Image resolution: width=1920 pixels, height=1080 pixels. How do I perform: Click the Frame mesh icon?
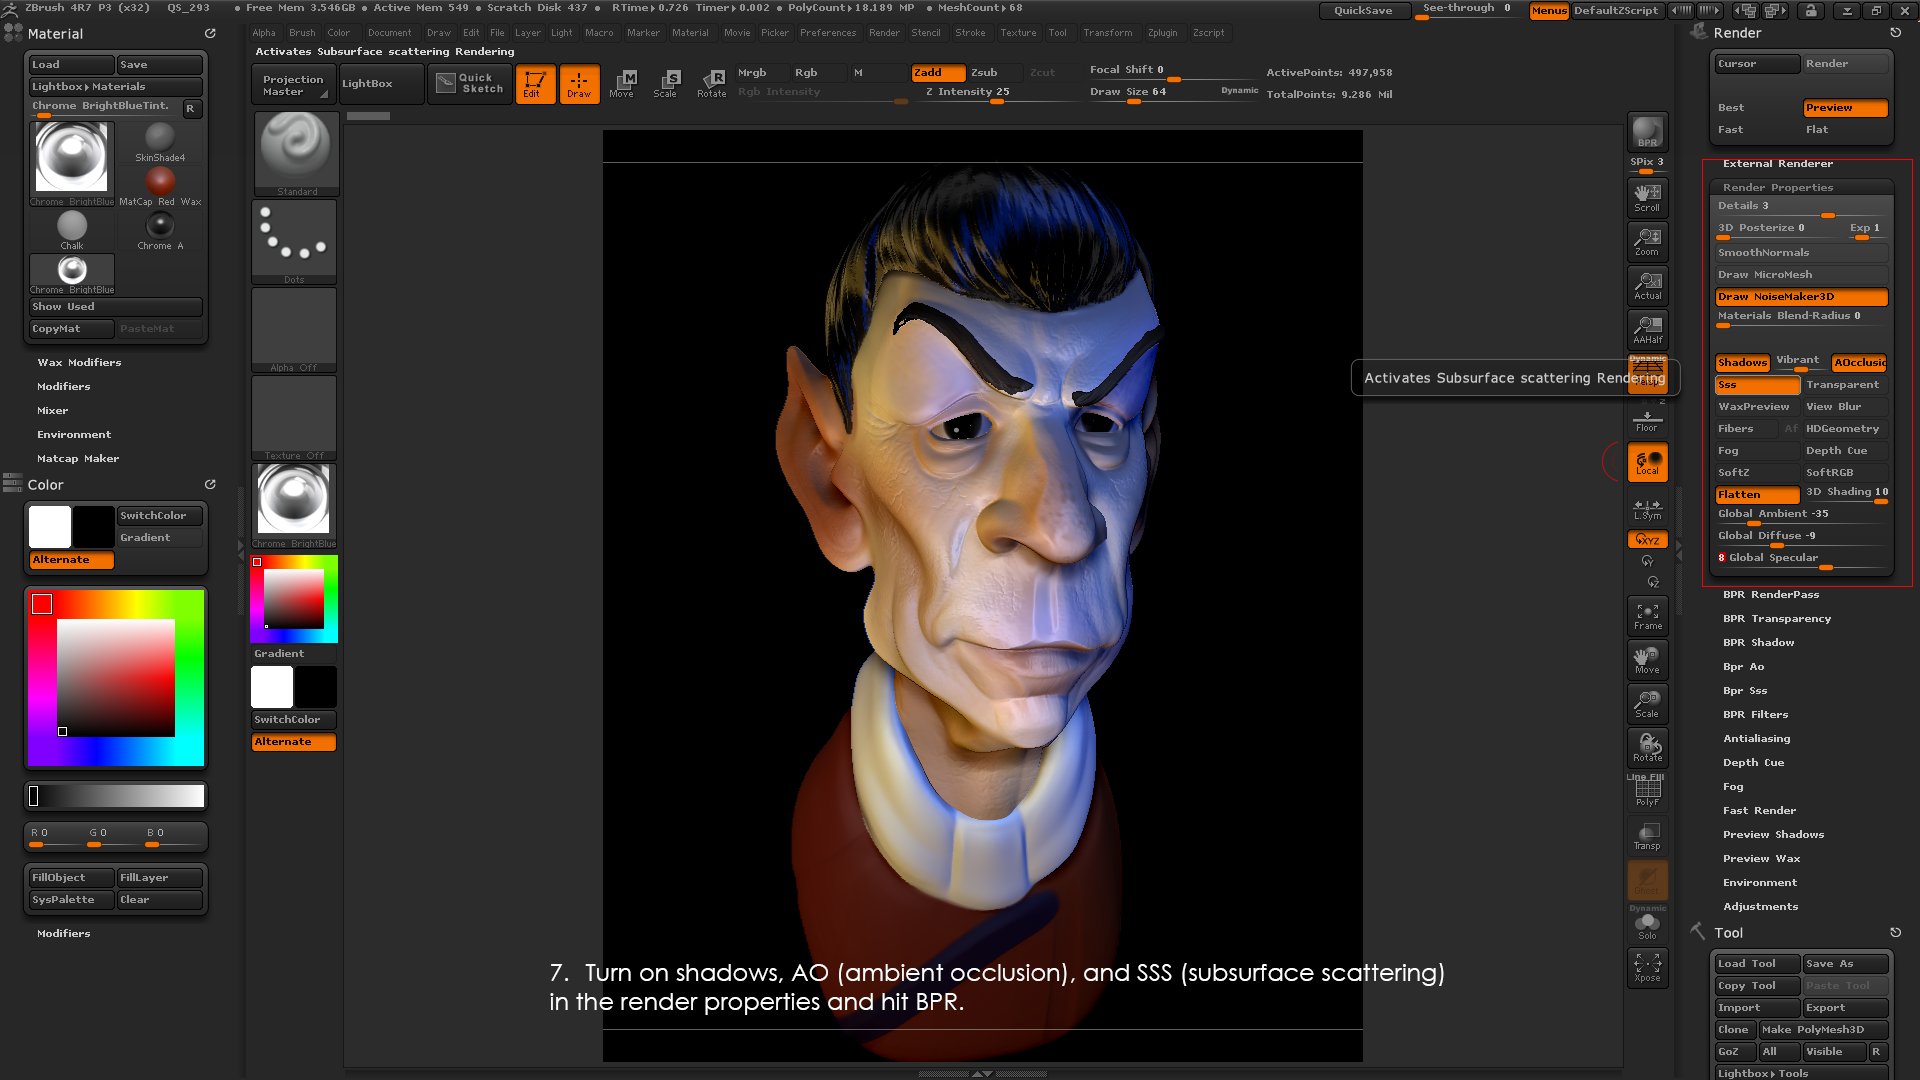pyautogui.click(x=1647, y=615)
